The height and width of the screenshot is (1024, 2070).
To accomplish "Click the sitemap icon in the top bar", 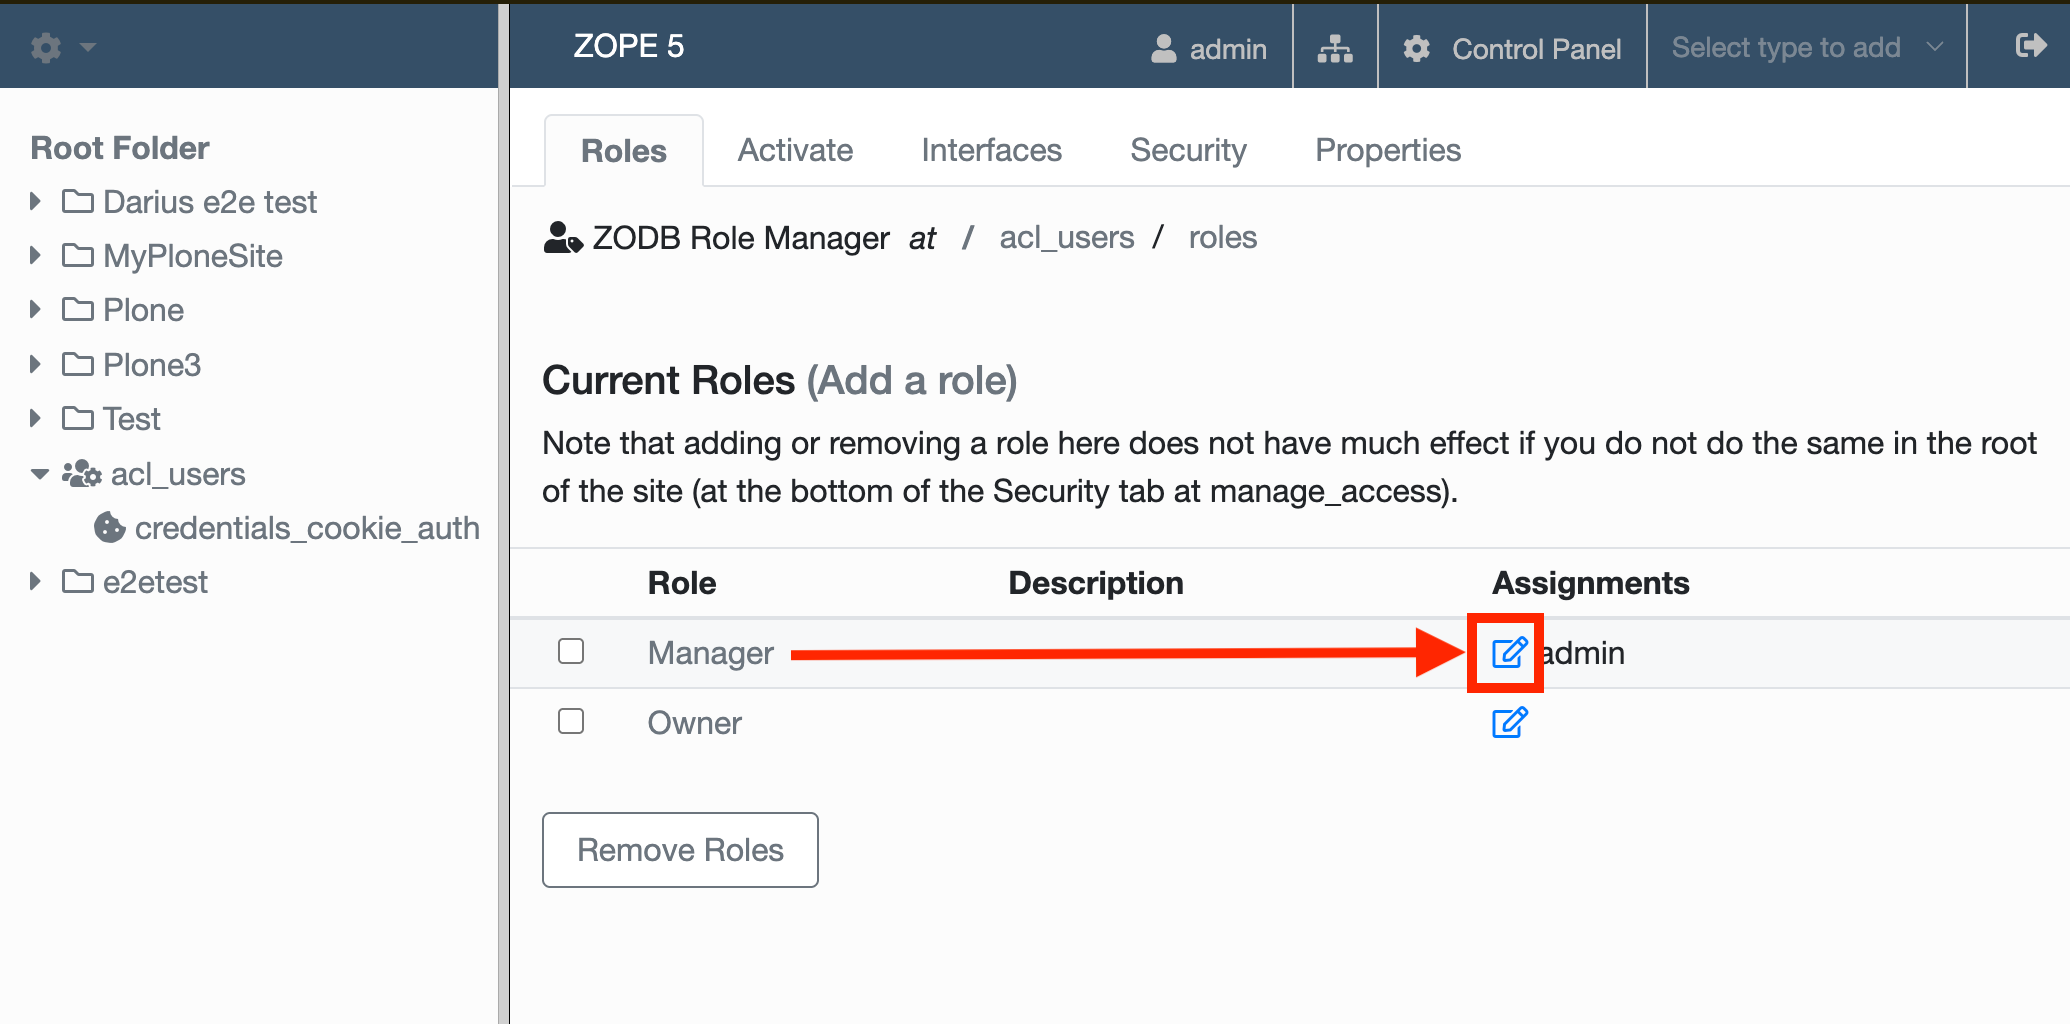I will click(x=1335, y=48).
